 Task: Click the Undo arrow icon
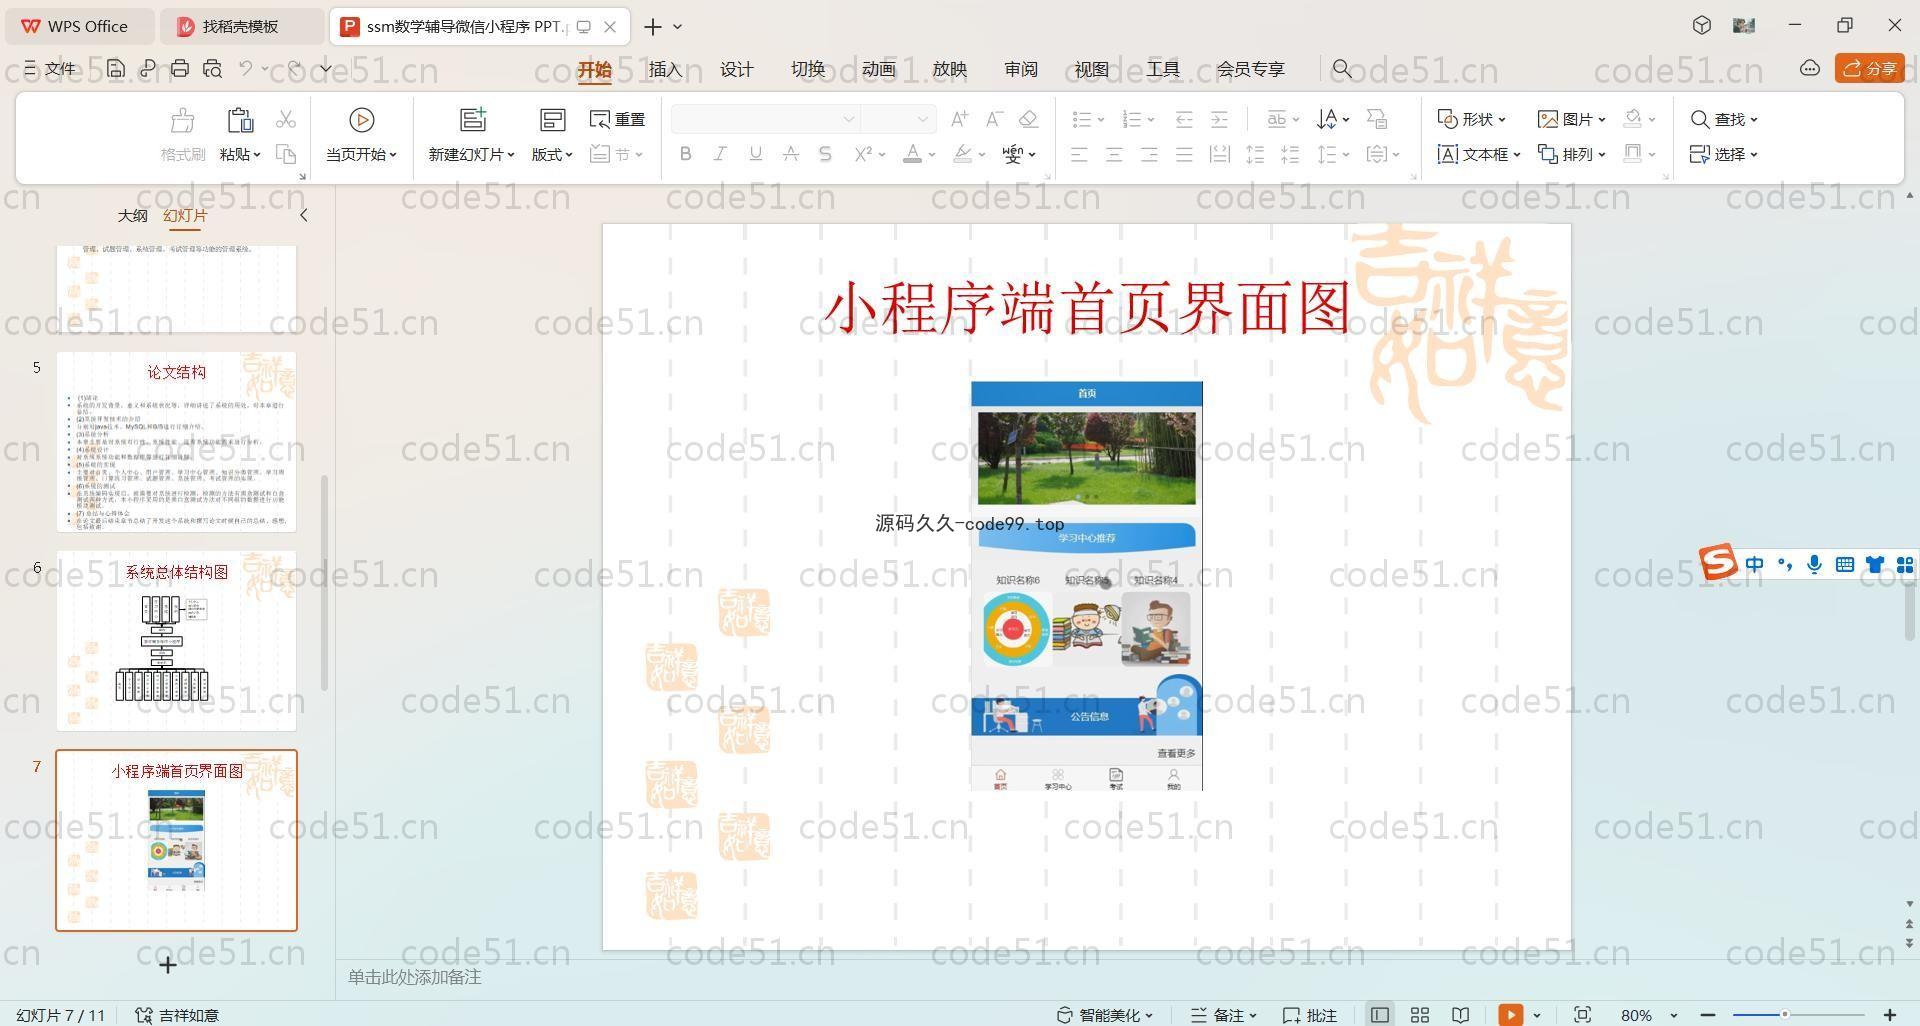coord(246,68)
